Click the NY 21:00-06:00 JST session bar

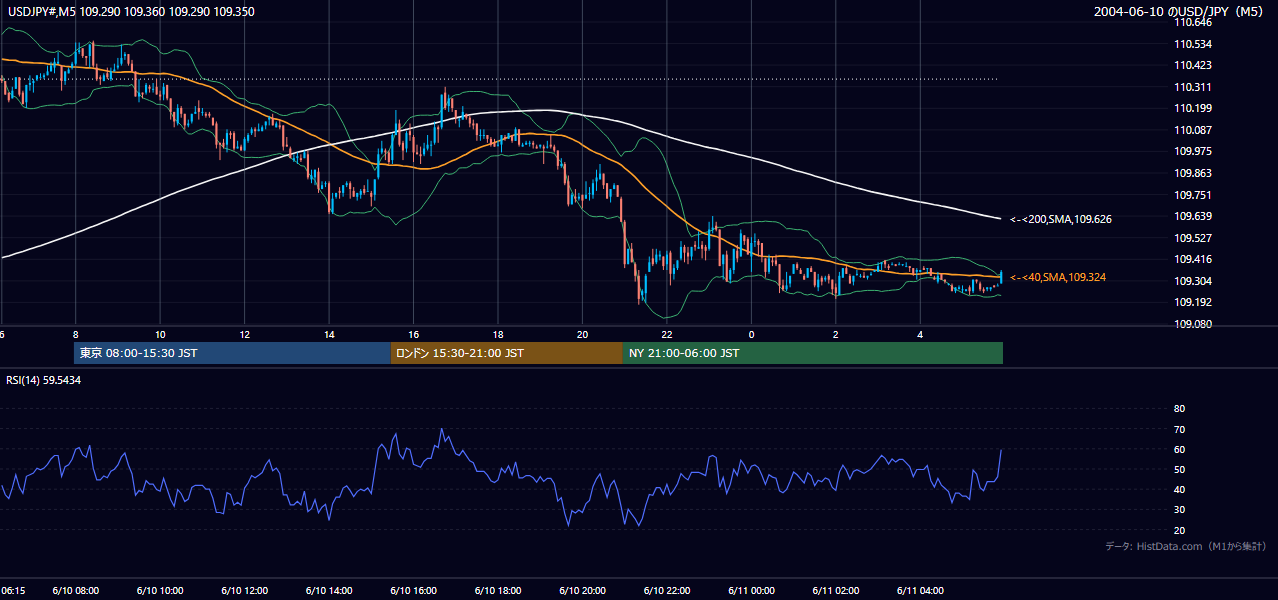tap(813, 353)
